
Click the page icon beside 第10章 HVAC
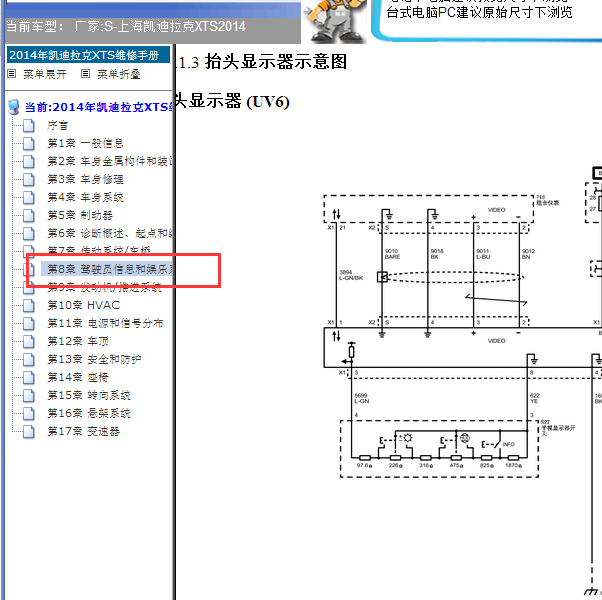(28, 306)
